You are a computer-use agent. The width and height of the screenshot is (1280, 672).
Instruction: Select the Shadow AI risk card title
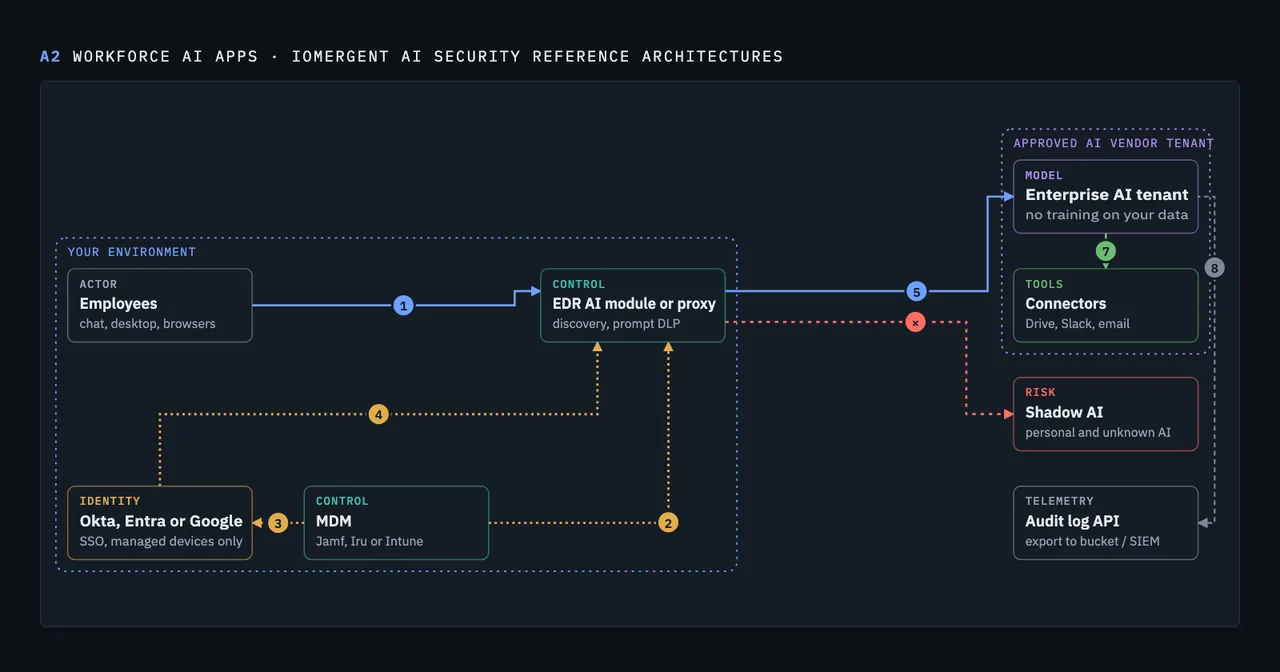click(x=1064, y=412)
